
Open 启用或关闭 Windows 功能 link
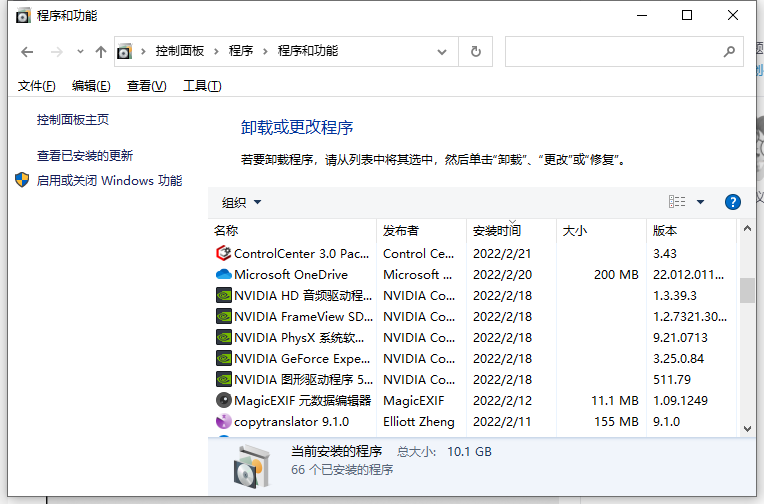[110, 180]
